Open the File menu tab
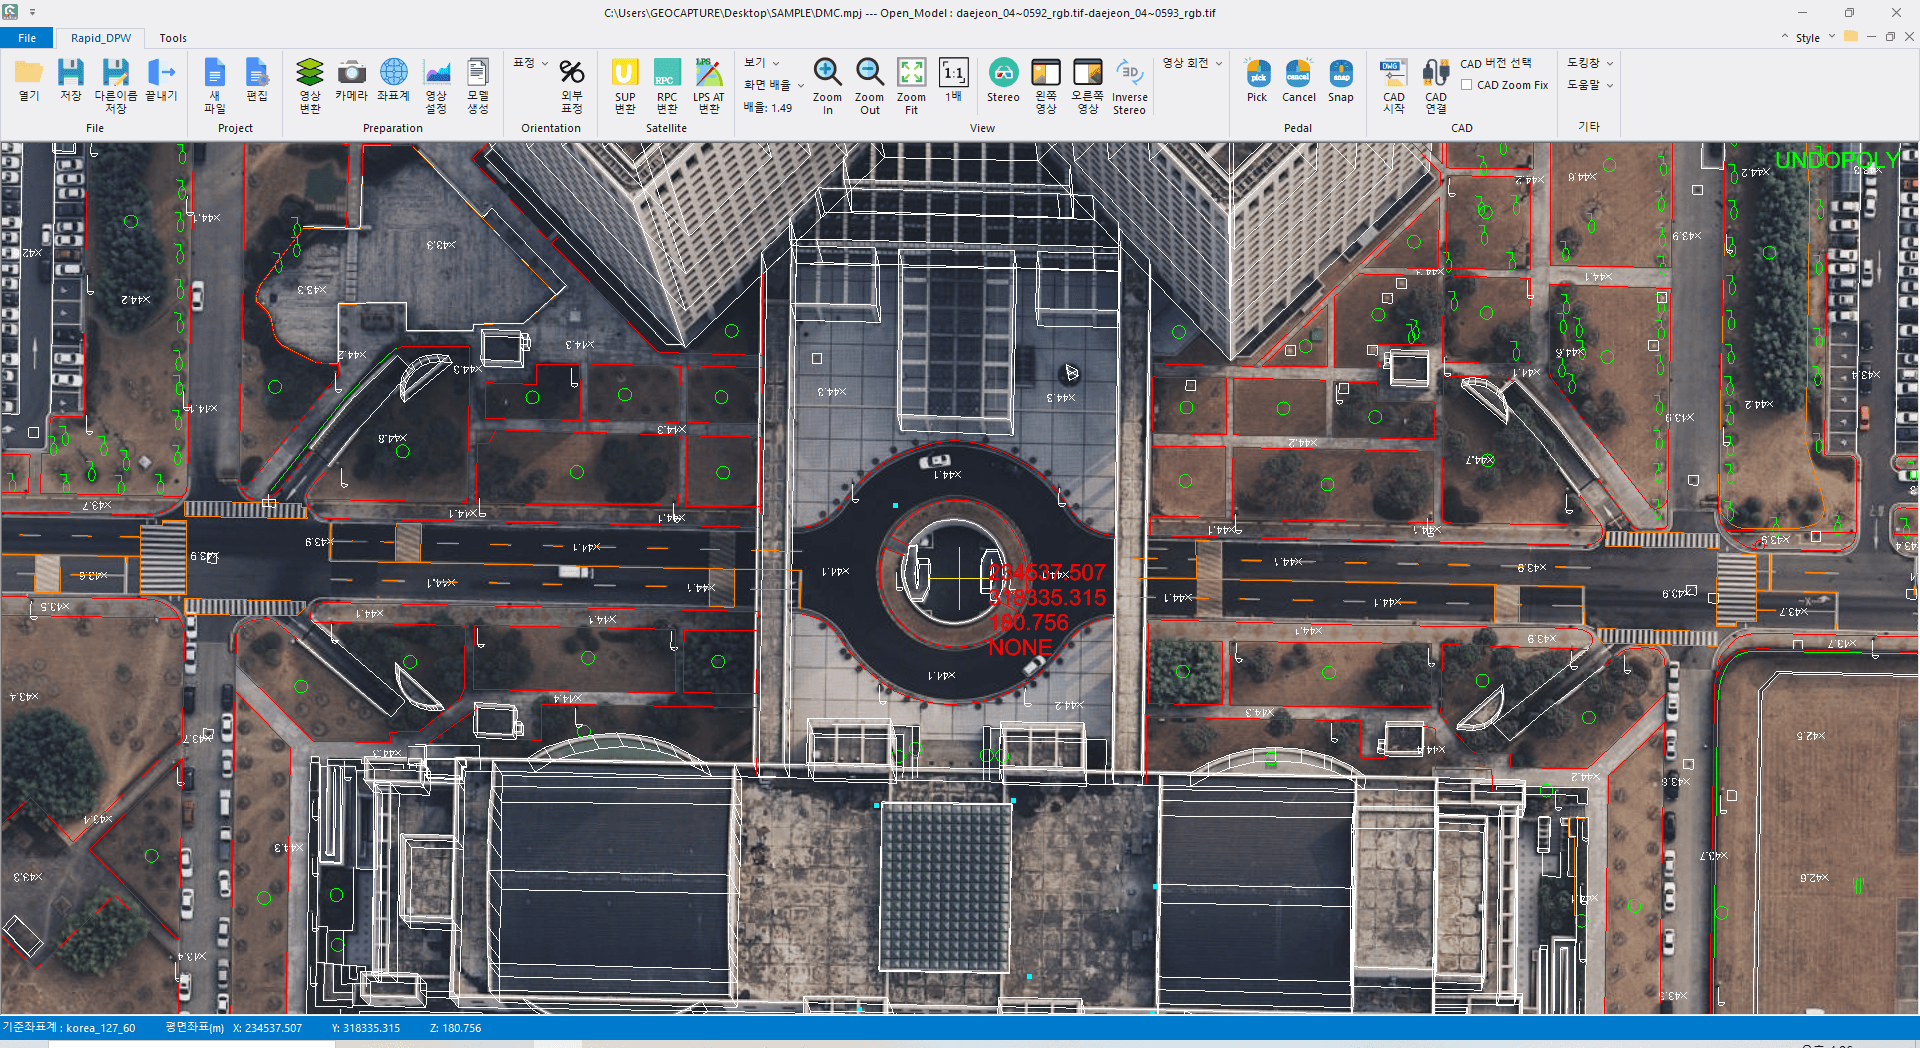 [27, 38]
